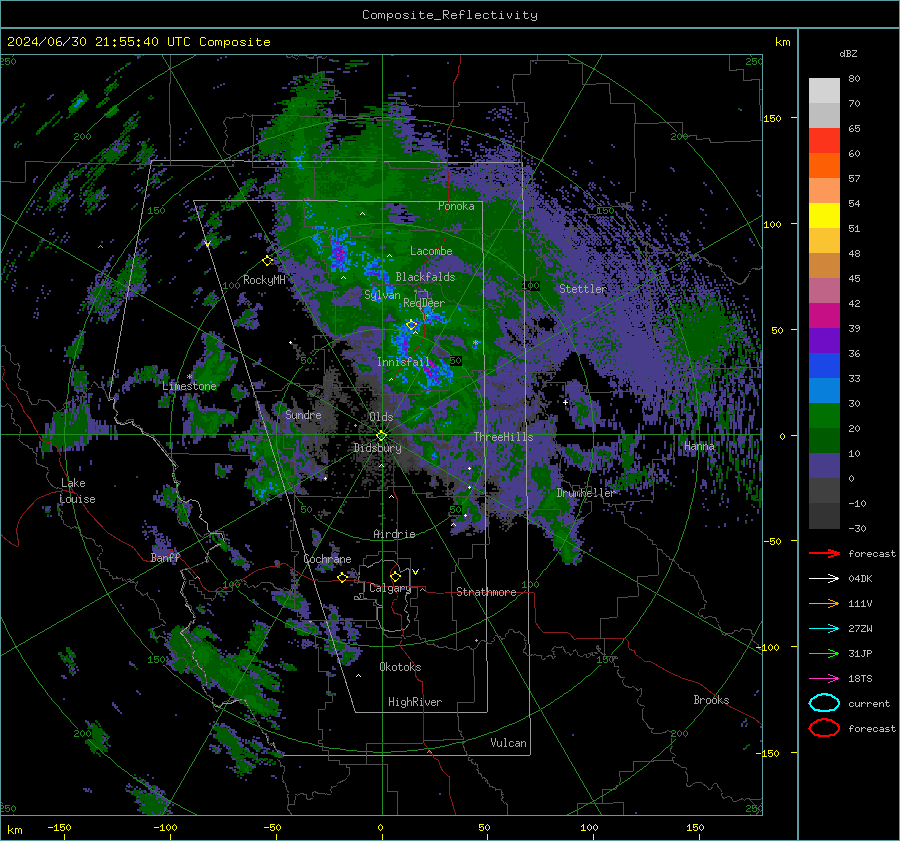Select the yellow 51–54 dBZ swatch
This screenshot has width=900, height=841.
(x=824, y=216)
